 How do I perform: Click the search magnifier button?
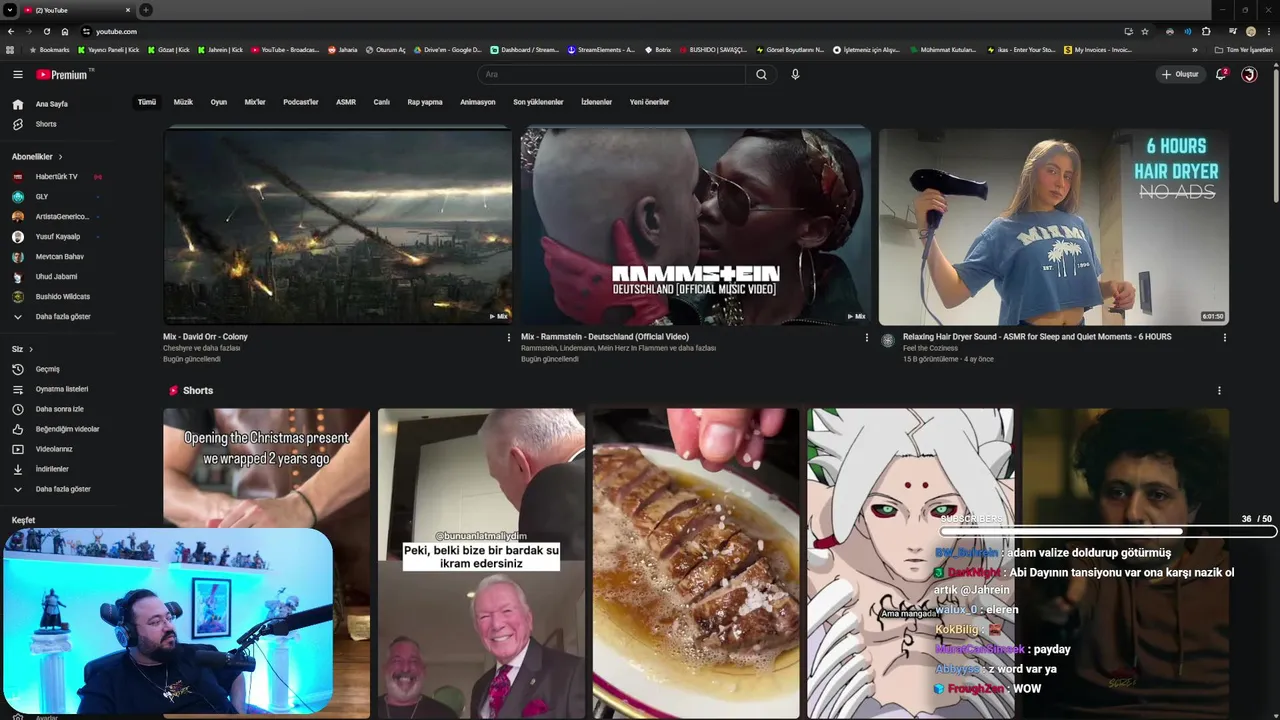[x=761, y=74]
